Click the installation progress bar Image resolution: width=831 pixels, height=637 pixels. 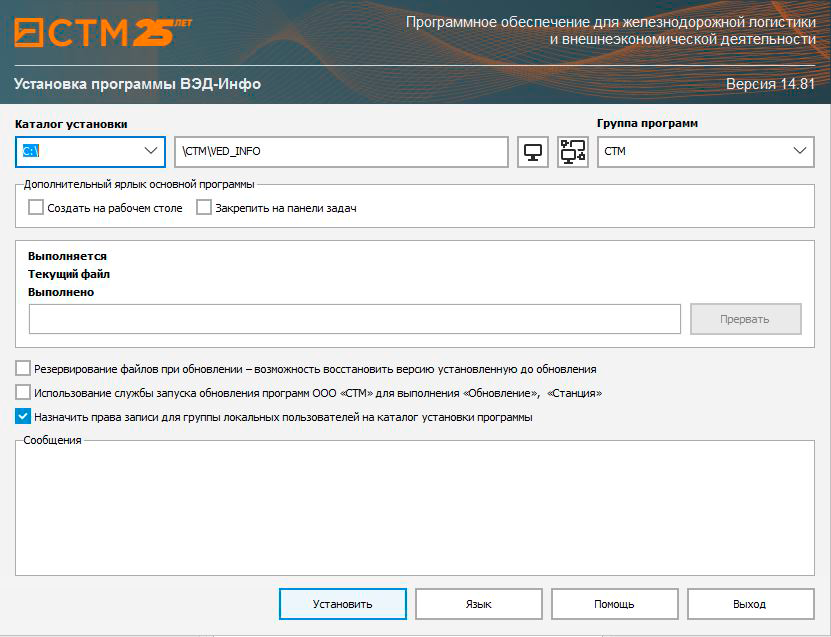355,319
